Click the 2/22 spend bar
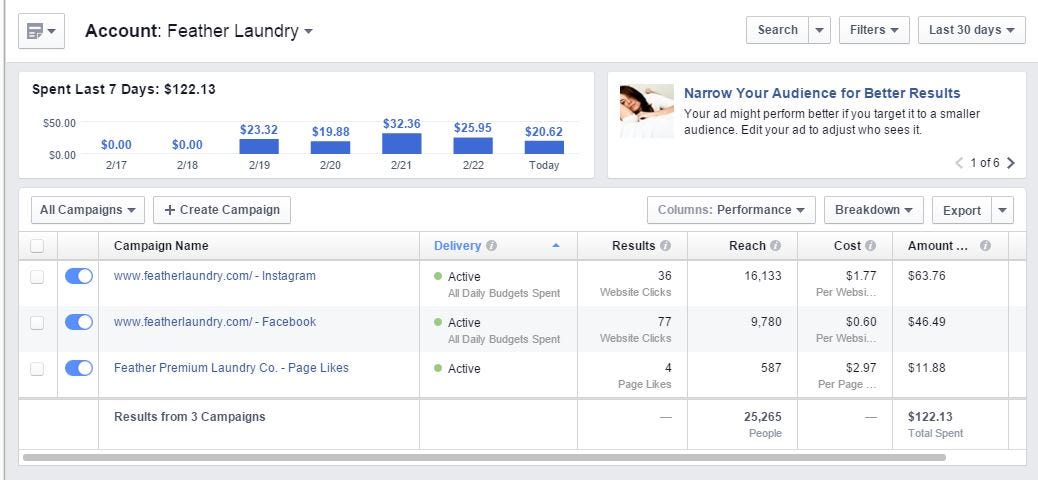1038x480 pixels. pyautogui.click(x=473, y=146)
